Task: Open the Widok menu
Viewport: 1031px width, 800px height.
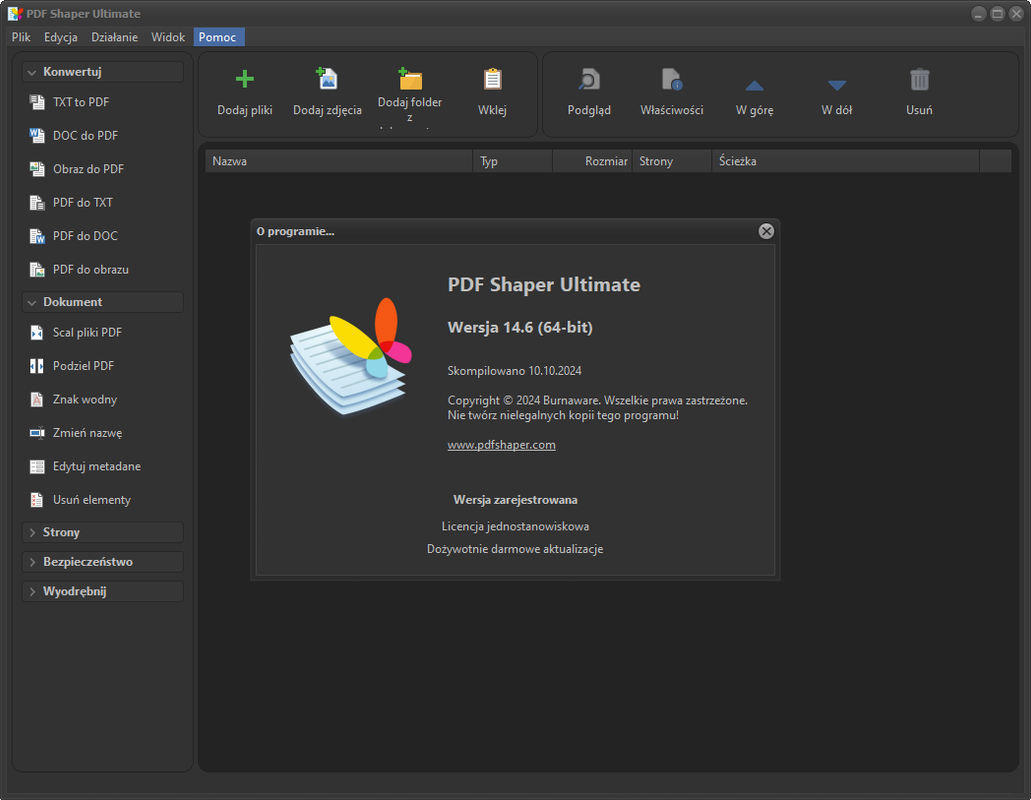Action: pyautogui.click(x=168, y=37)
